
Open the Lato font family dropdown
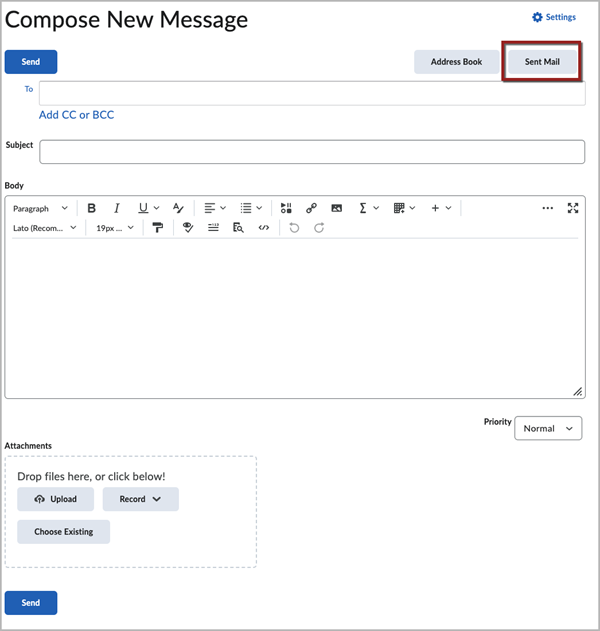pos(45,228)
